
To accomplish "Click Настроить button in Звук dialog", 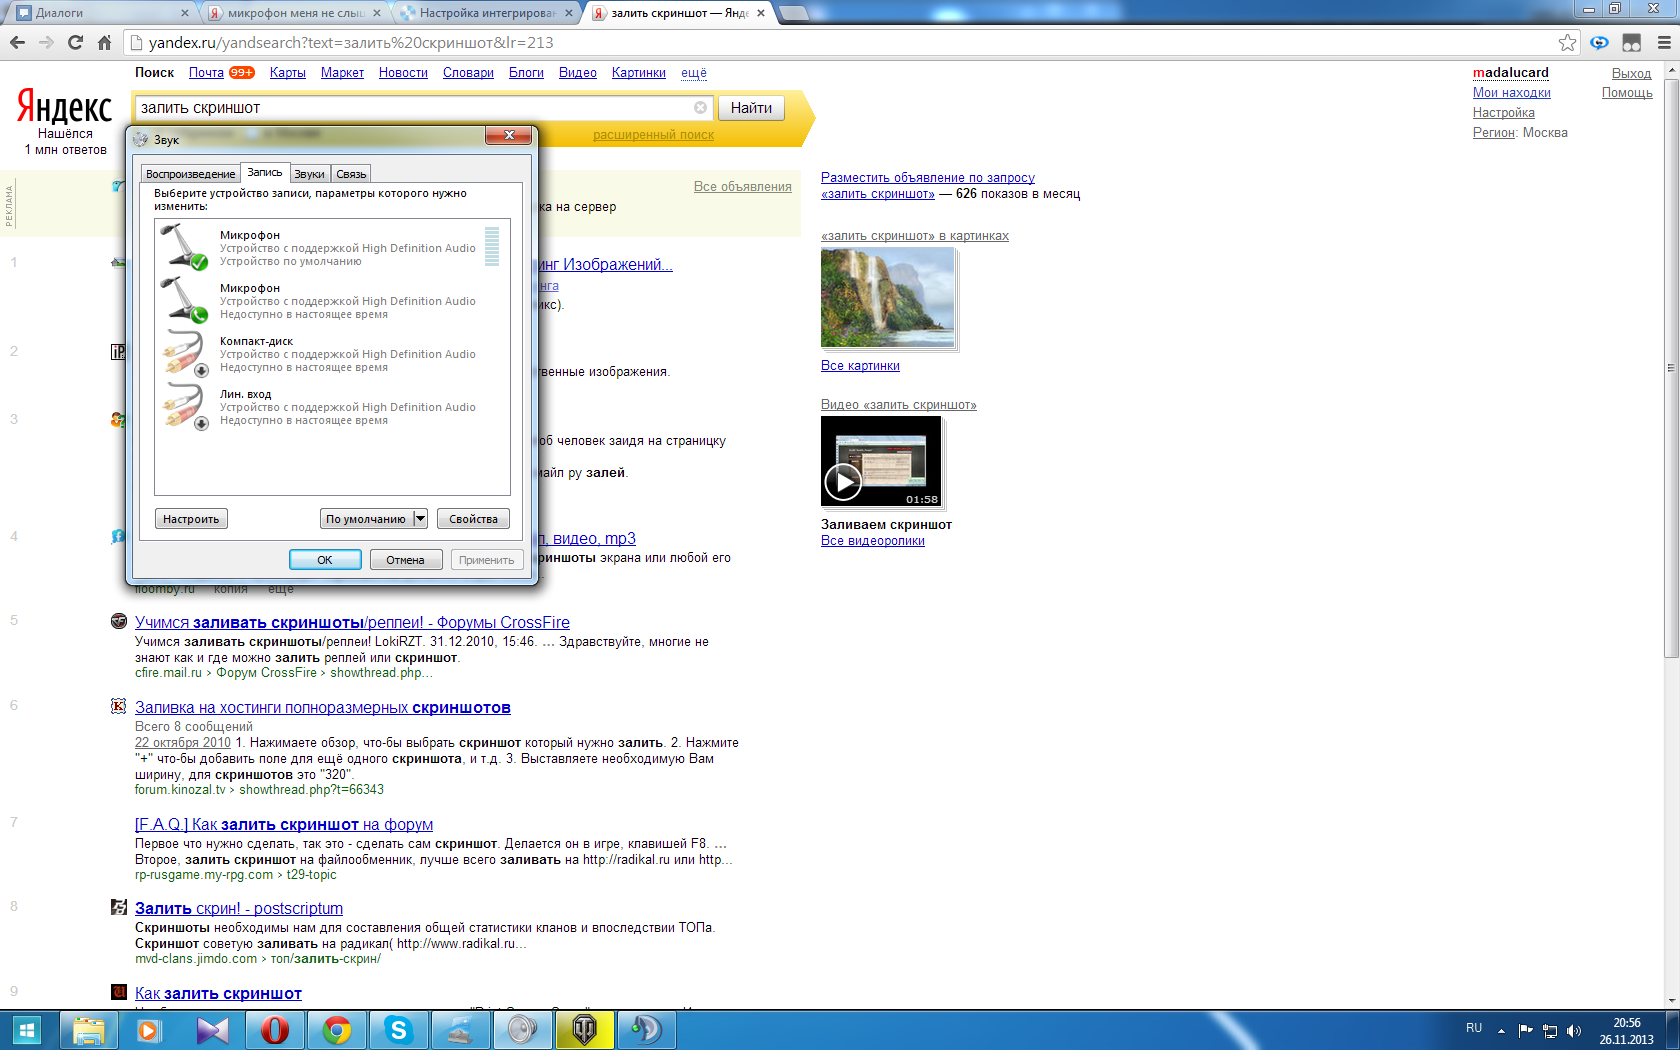I will [x=191, y=519].
